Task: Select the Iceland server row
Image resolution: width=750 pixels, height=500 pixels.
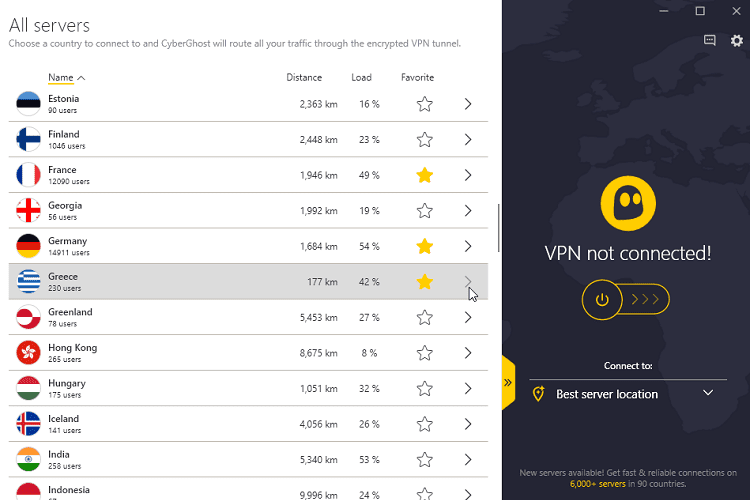Action: pos(200,424)
